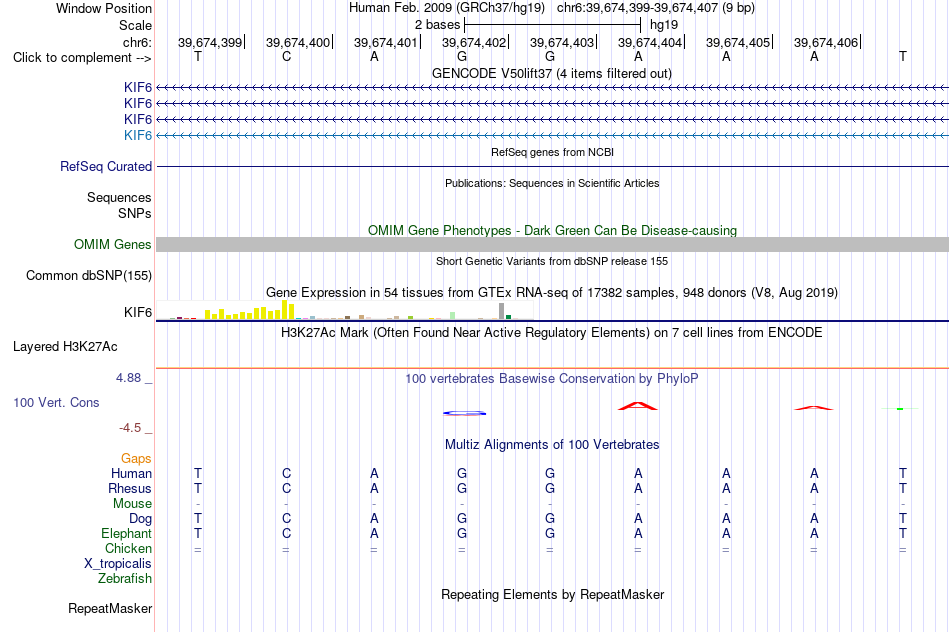Open the 100 vertebrates PhyloP conservation title
The width and height of the screenshot is (950, 632).
552,378
